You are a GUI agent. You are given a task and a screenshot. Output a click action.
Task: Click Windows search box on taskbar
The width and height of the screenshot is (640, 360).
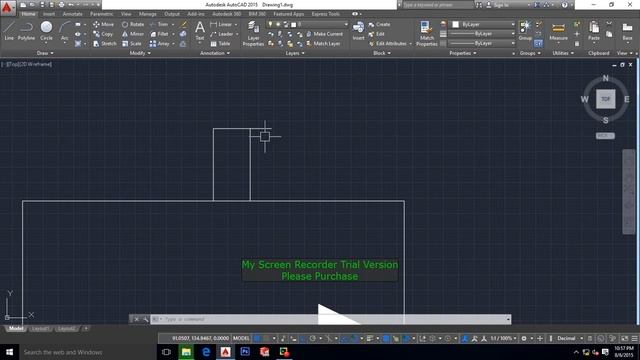(88, 352)
